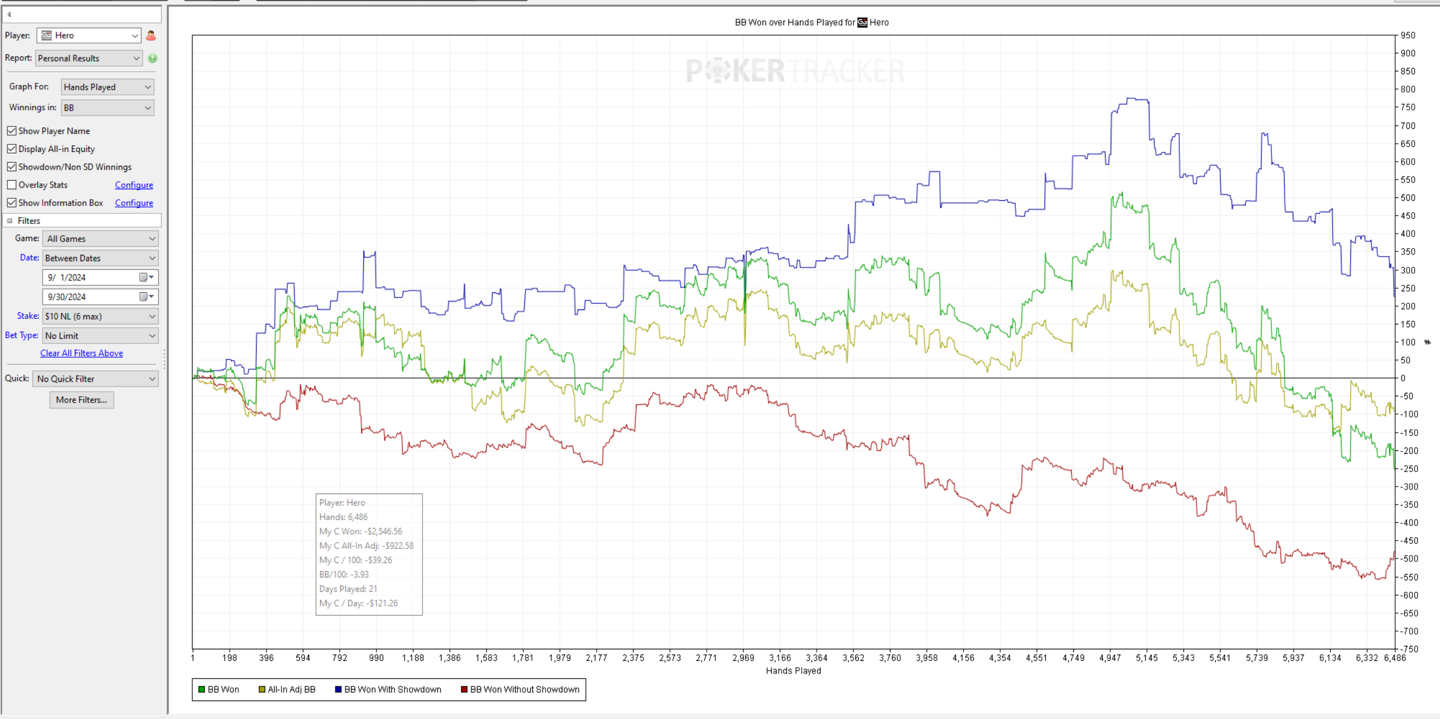Collapse the Filters section
This screenshot has height=719, width=1440.
tap(10, 221)
